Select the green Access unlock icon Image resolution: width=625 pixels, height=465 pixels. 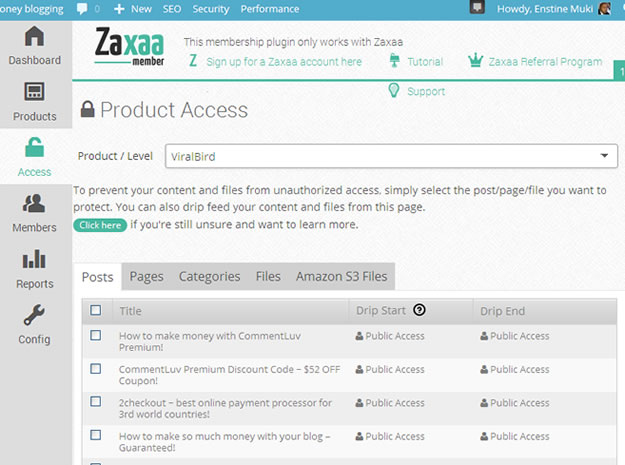pyautogui.click(x=35, y=147)
